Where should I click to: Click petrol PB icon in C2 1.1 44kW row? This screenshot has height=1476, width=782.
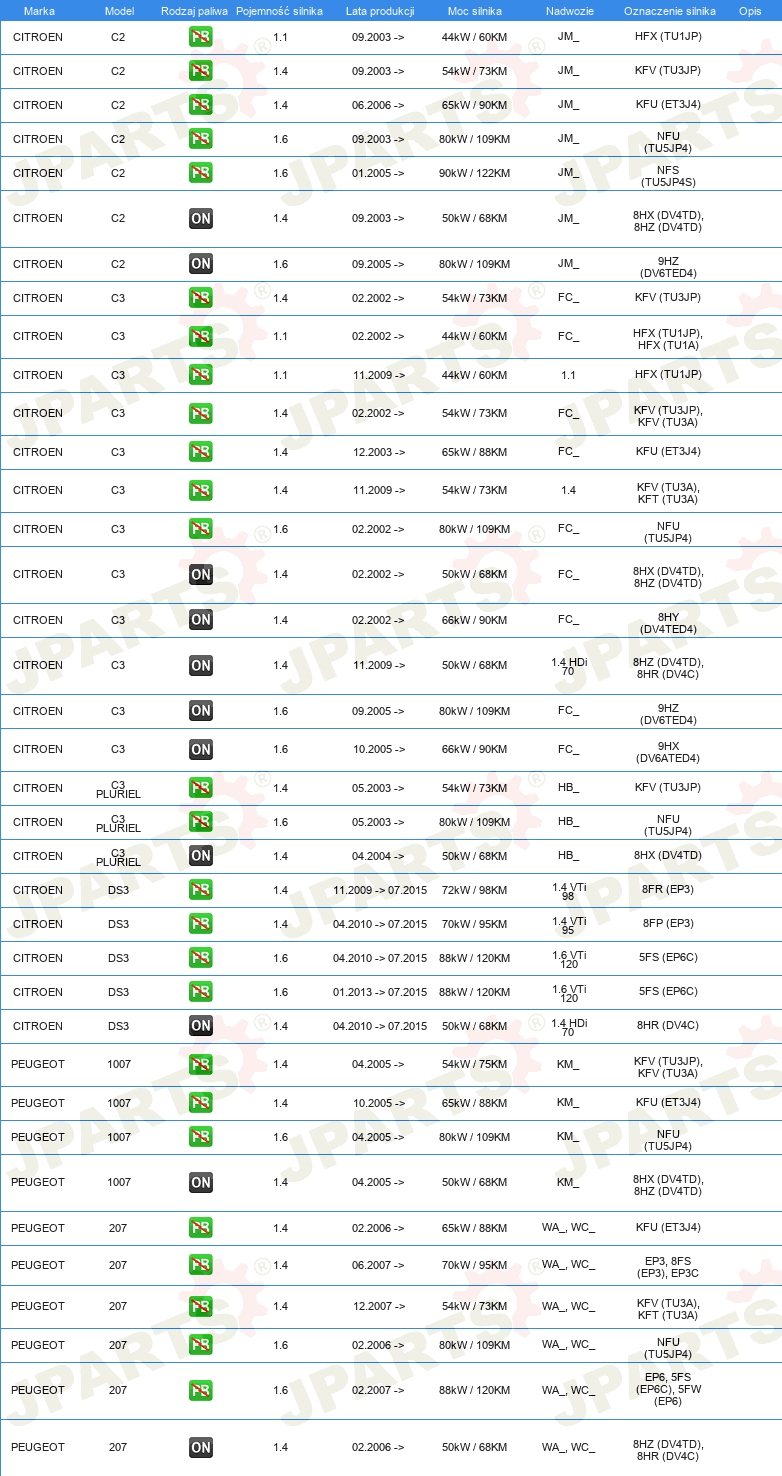201,38
